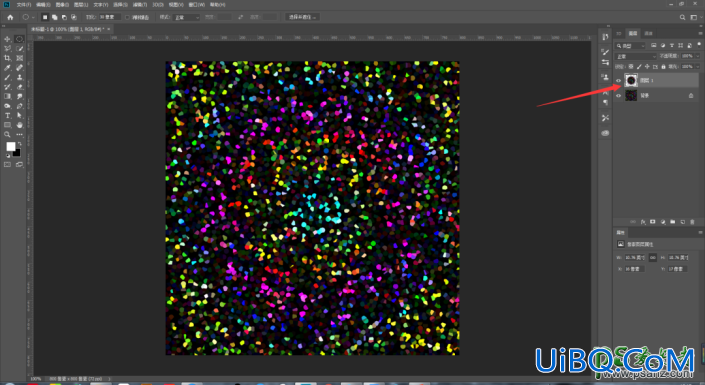The width and height of the screenshot is (705, 385).
Task: Reset default foreground and background colors
Action: 7,156
